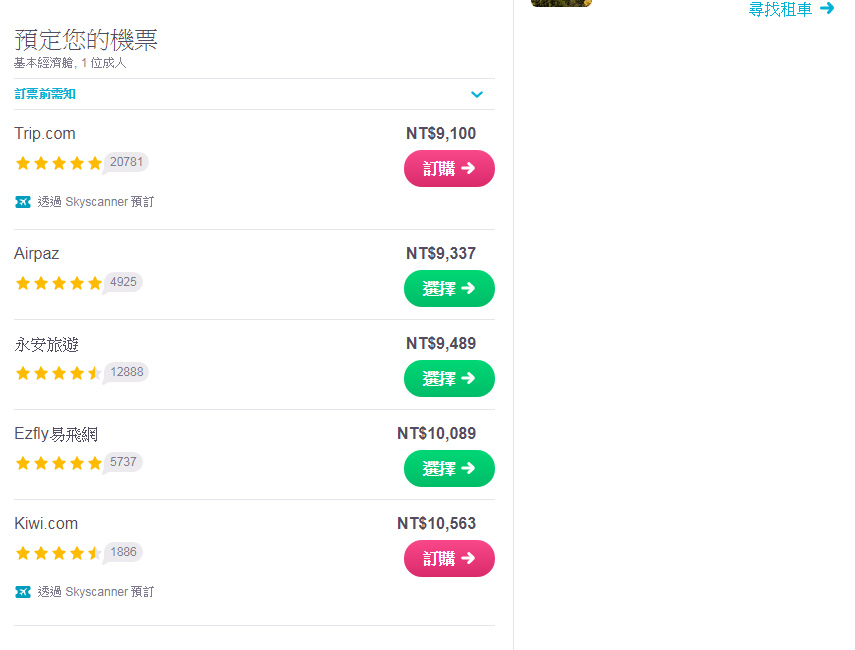
Task: Choose the 永安旅遊 NT$9,489 offer
Action: coord(449,378)
